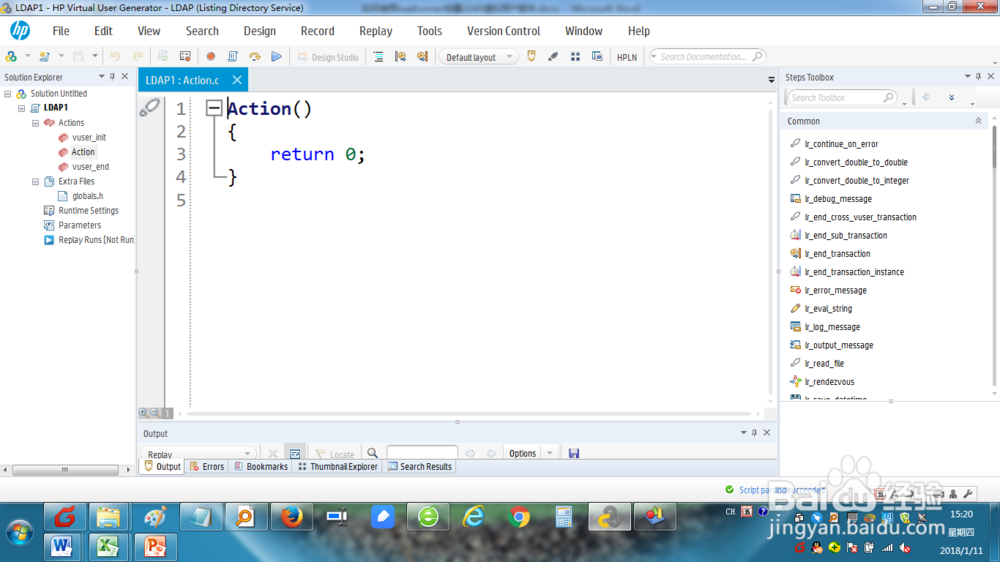Select lr_eval_string step

pyautogui.click(x=828, y=309)
